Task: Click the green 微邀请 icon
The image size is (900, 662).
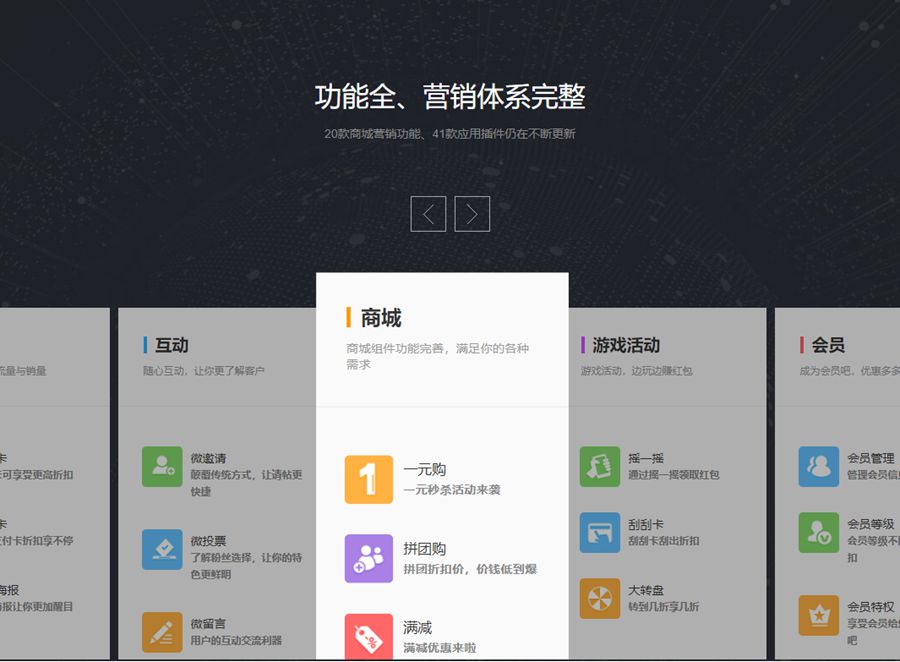Action: (162, 466)
